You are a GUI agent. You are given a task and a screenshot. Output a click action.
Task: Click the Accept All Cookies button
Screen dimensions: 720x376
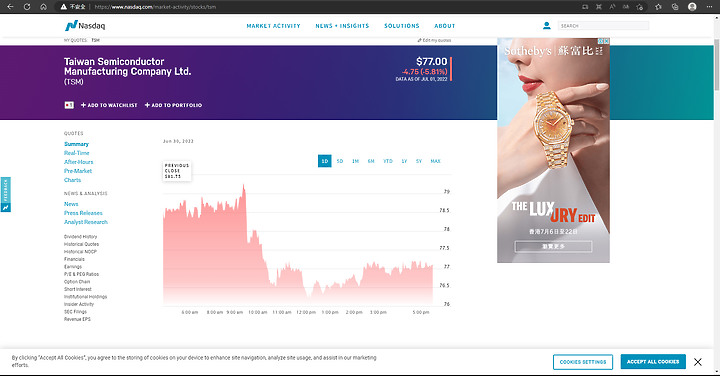coord(653,362)
